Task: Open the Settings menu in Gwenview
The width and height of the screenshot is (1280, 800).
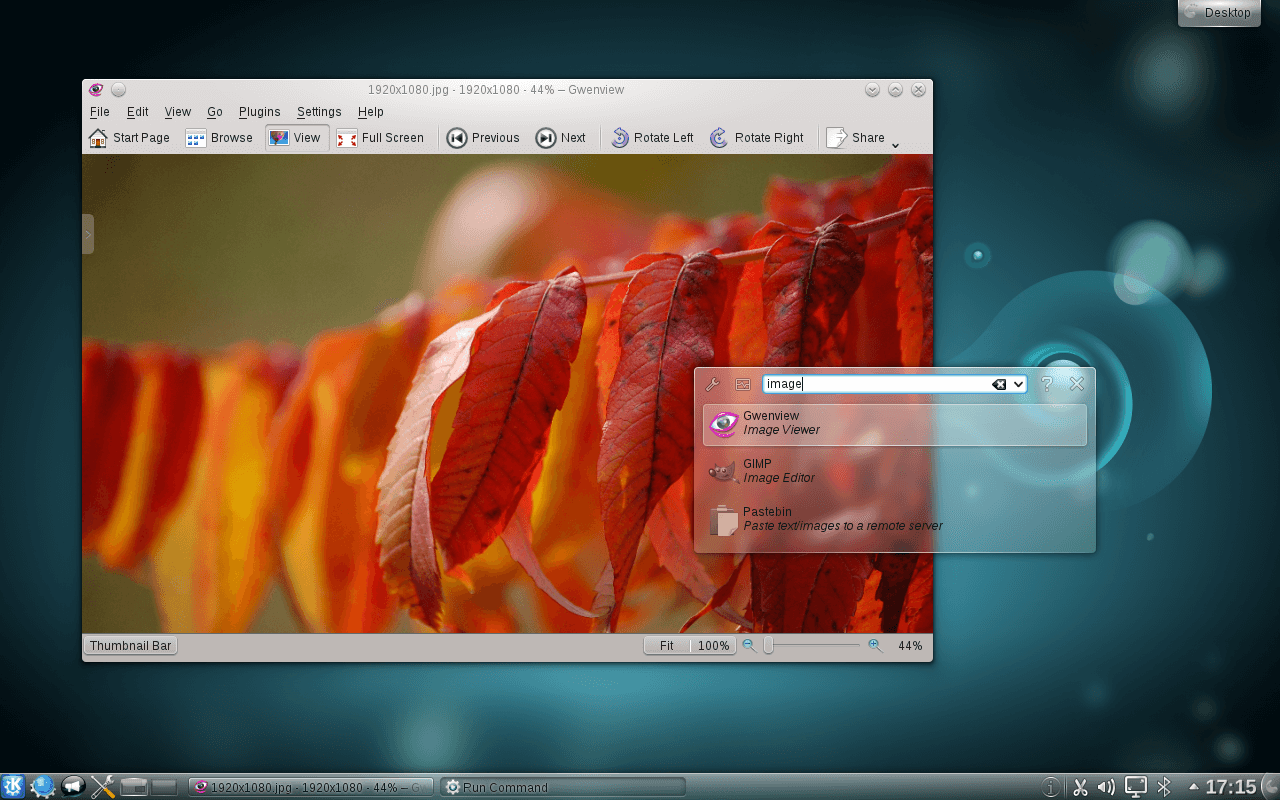Action: 318,112
